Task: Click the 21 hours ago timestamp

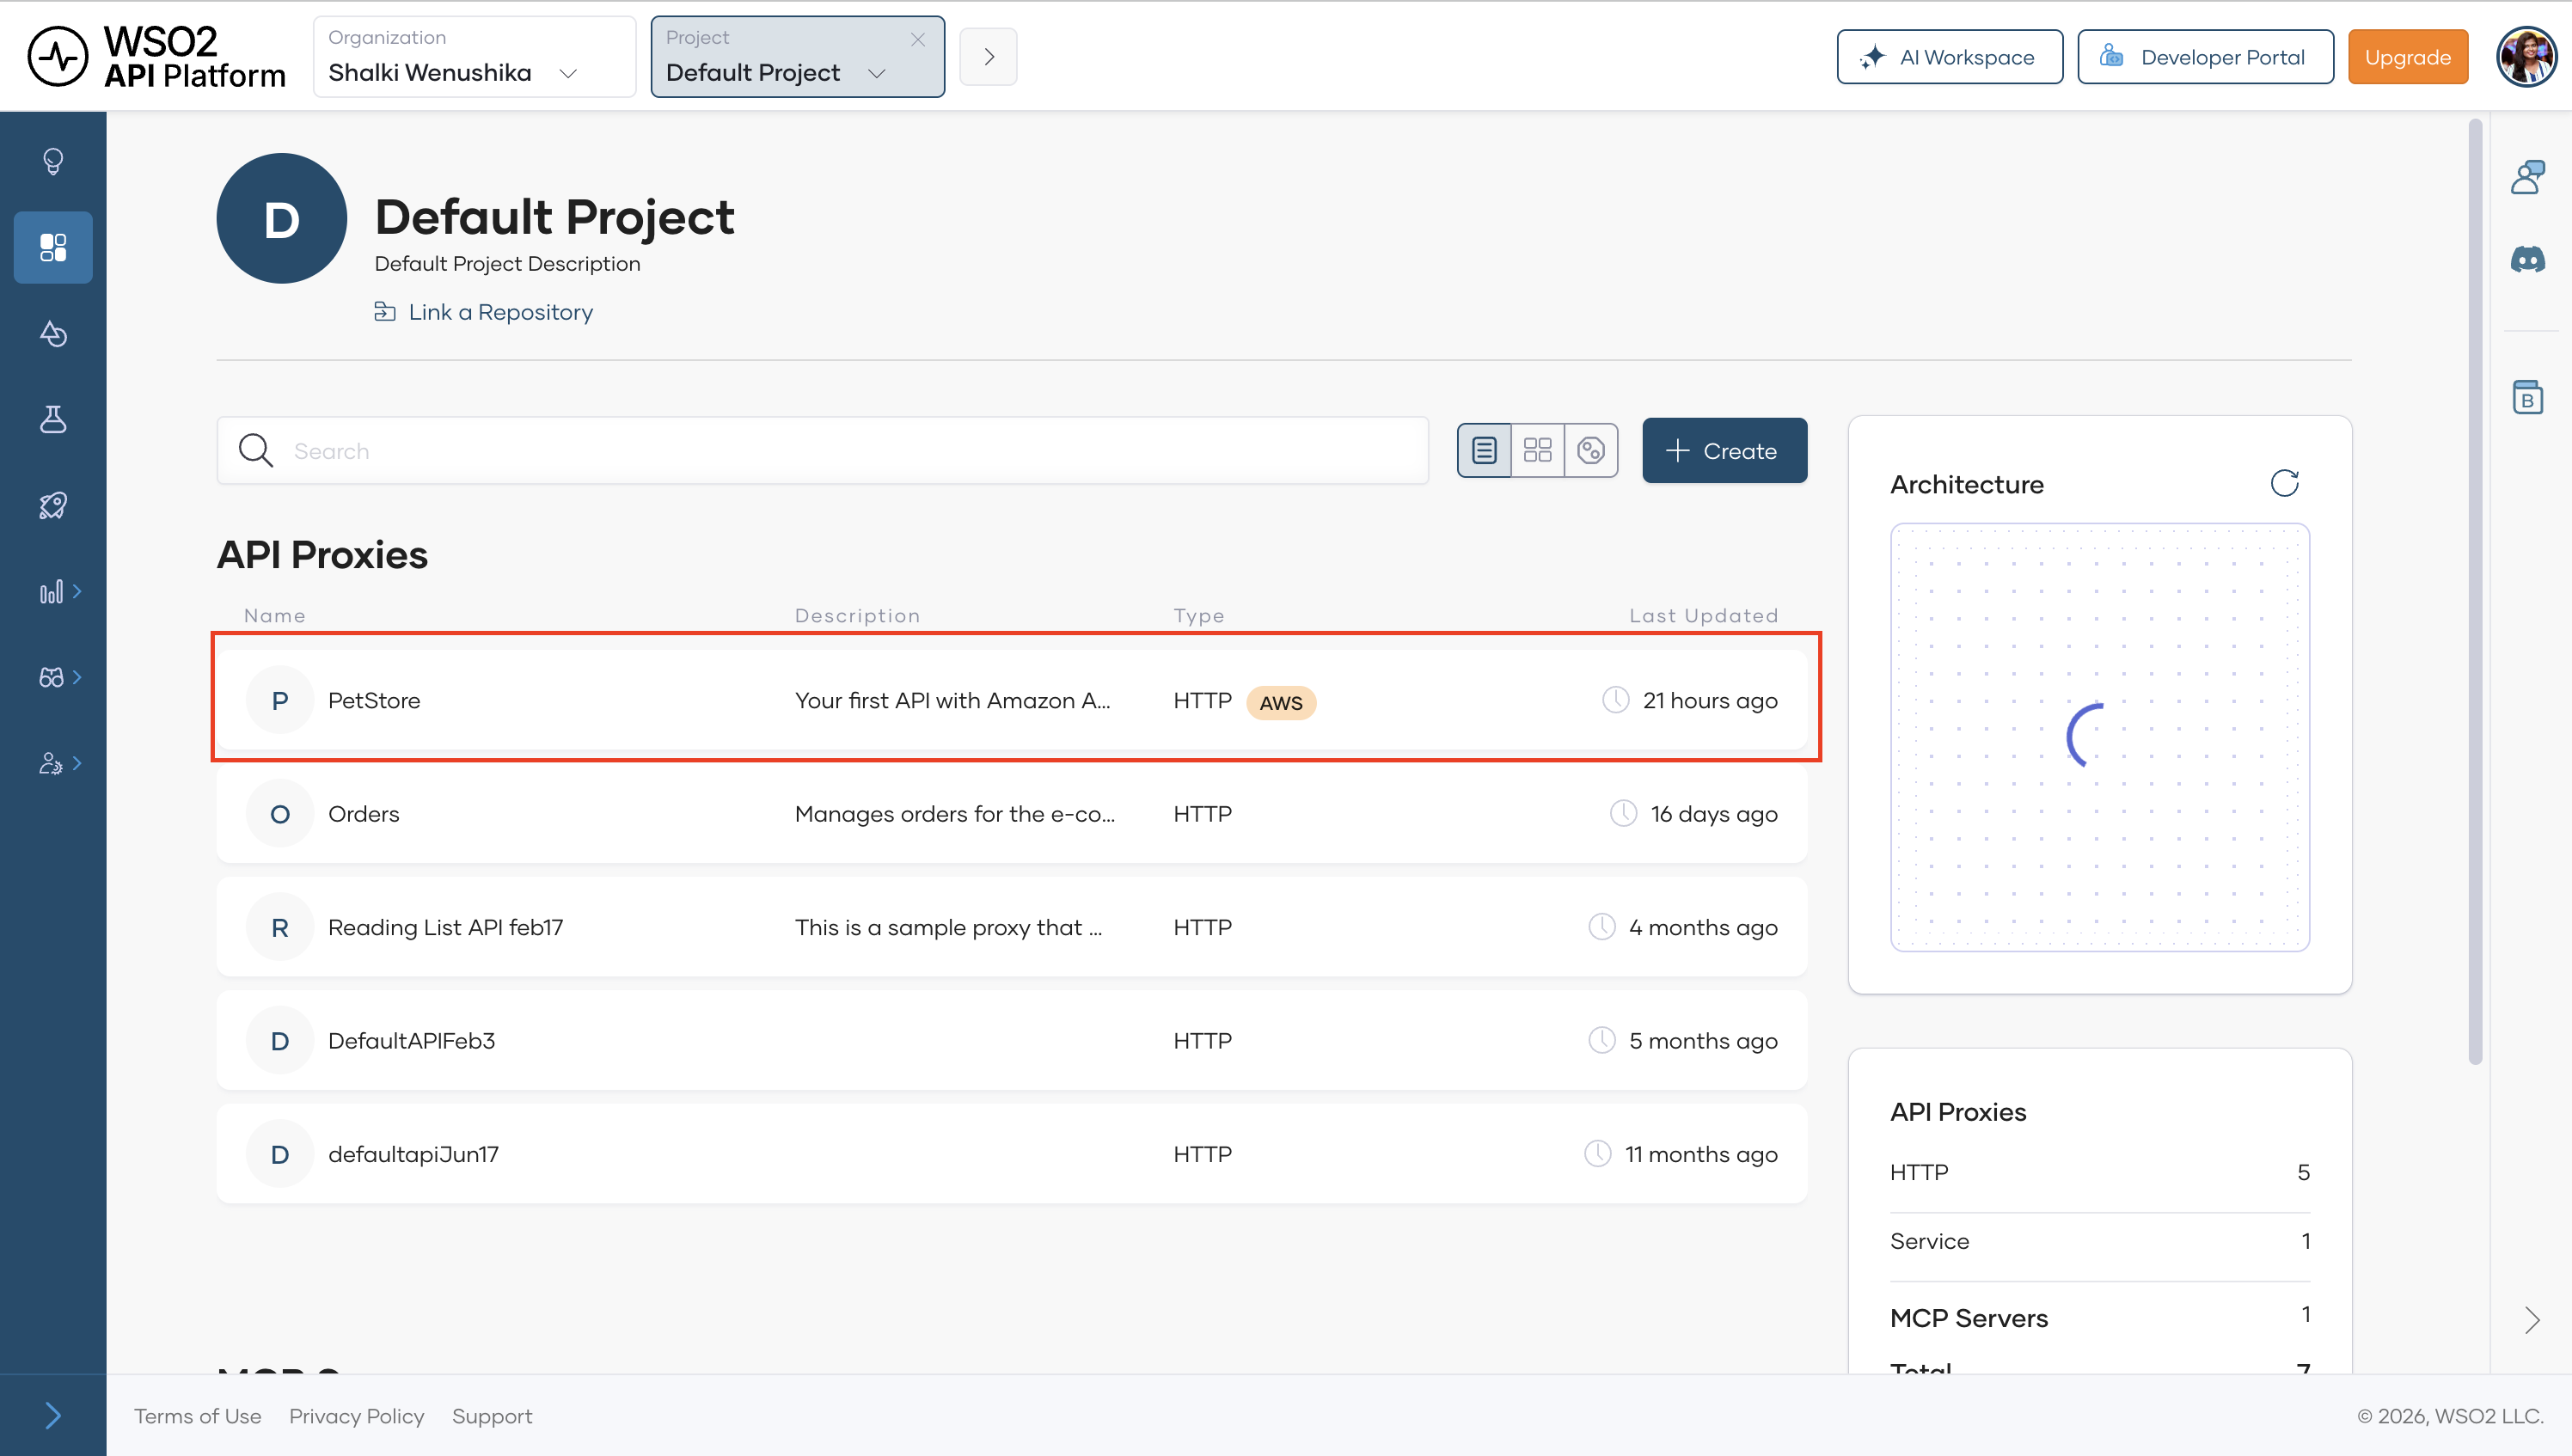Action: tap(1710, 700)
